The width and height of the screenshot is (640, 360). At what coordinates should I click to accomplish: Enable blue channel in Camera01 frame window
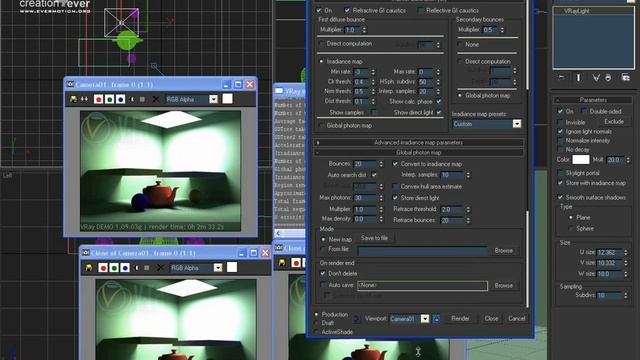(x=120, y=99)
